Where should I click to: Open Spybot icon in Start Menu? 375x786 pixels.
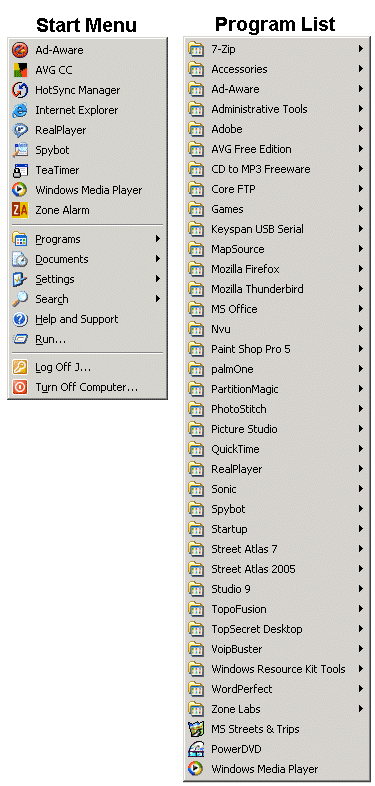coord(20,150)
